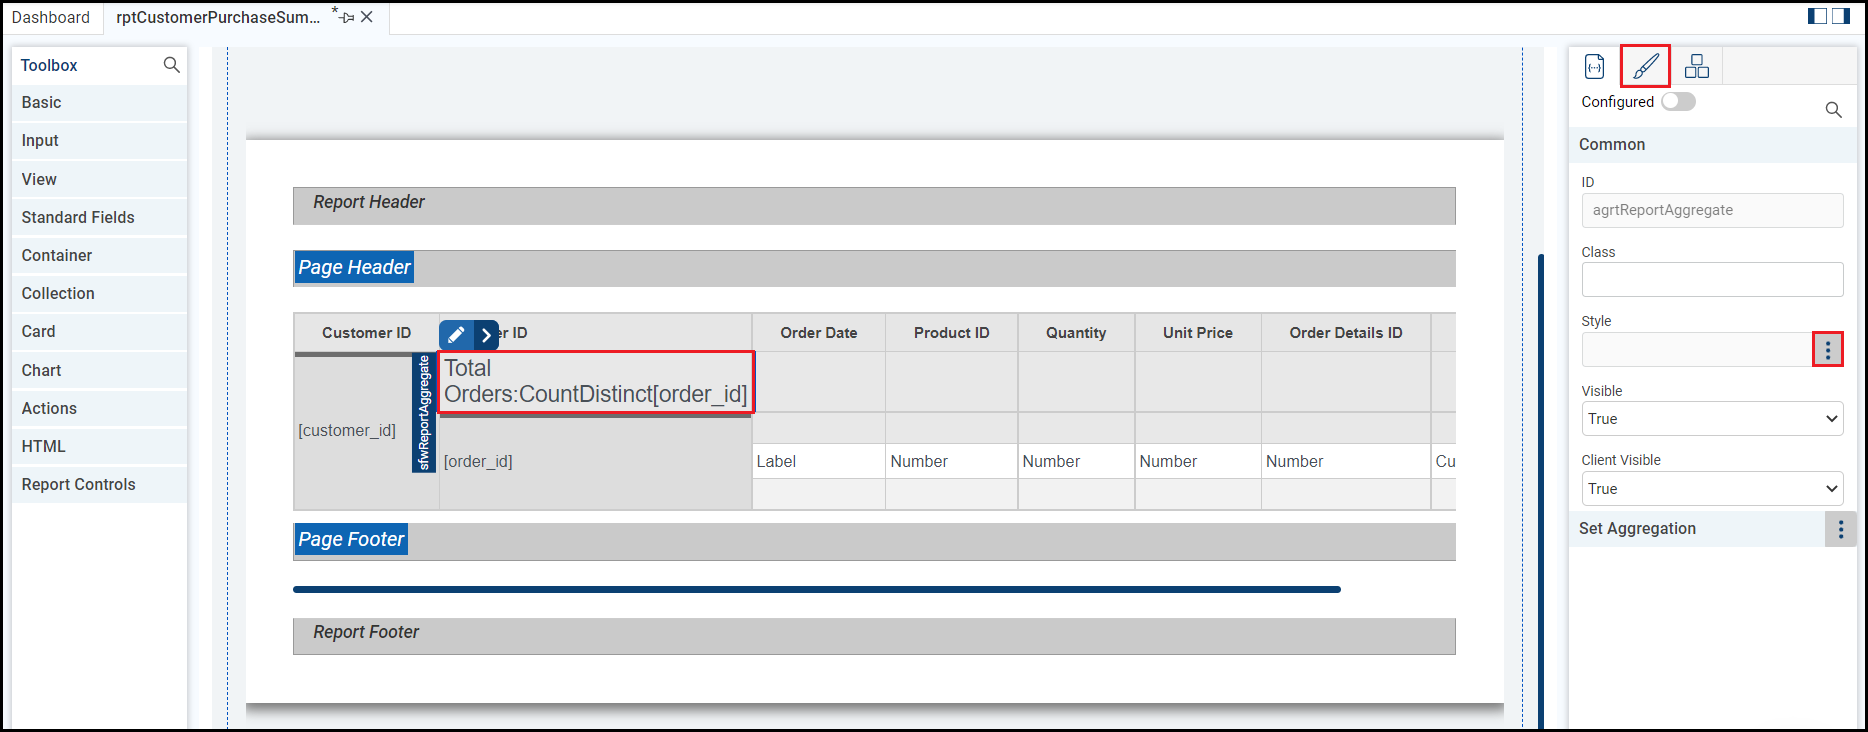This screenshot has width=1868, height=732.
Task: Click the properties panel search icon
Action: tap(1833, 110)
